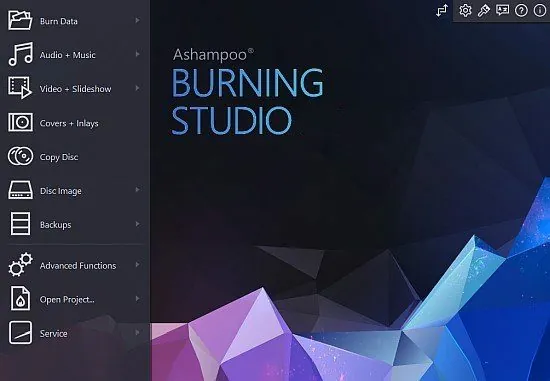Click the Burn Data folder icon
Image resolution: width=550 pixels, height=381 pixels.
click(x=20, y=20)
